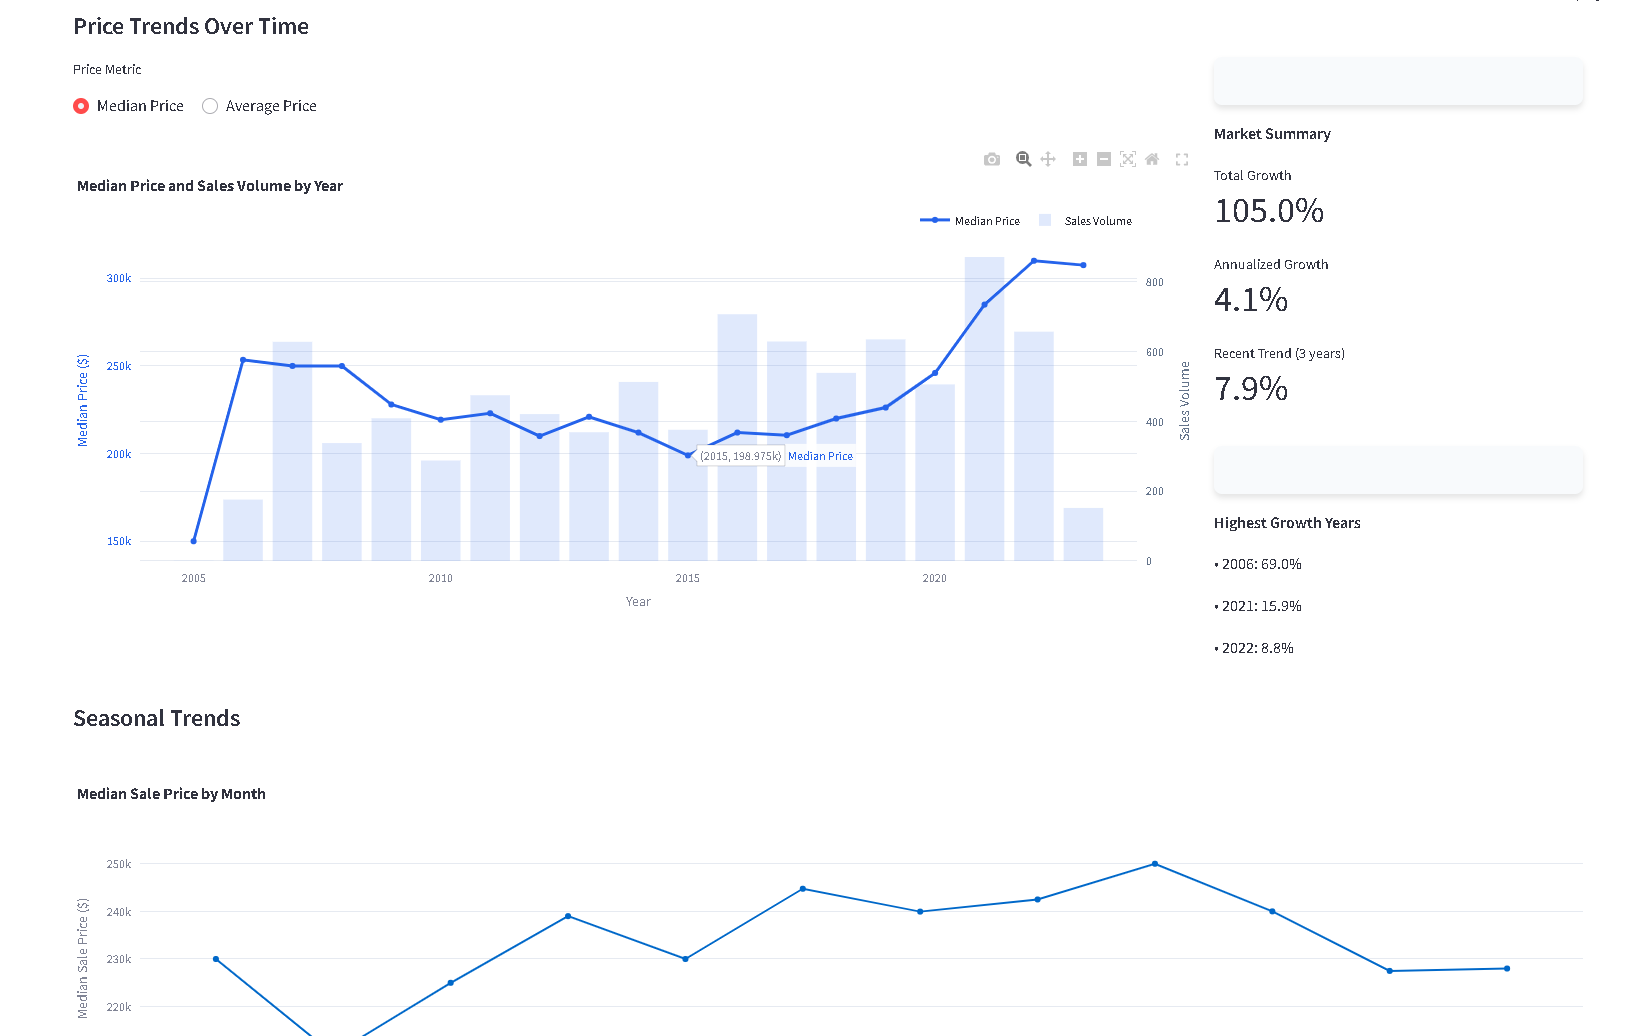Reset axes with the home icon

click(1152, 159)
